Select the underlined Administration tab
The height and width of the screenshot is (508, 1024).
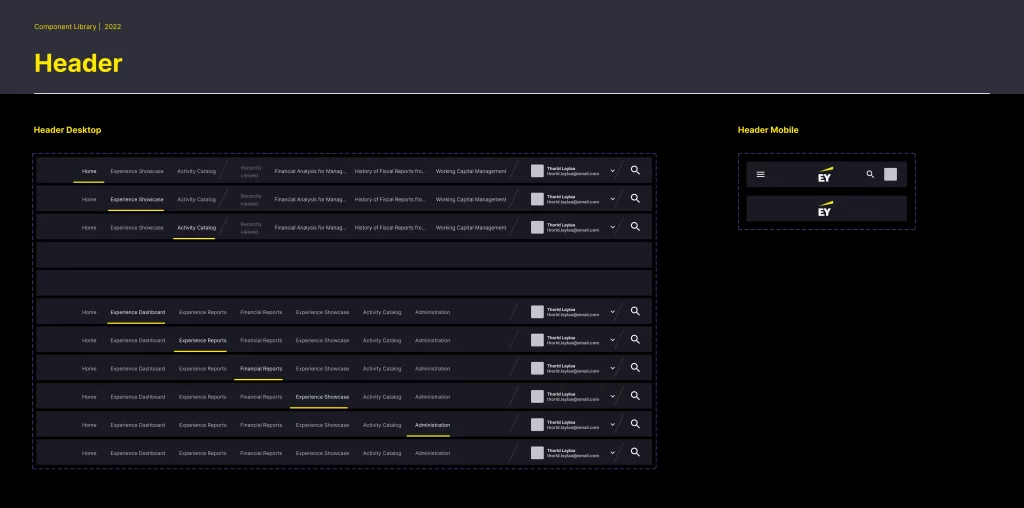tap(432, 424)
